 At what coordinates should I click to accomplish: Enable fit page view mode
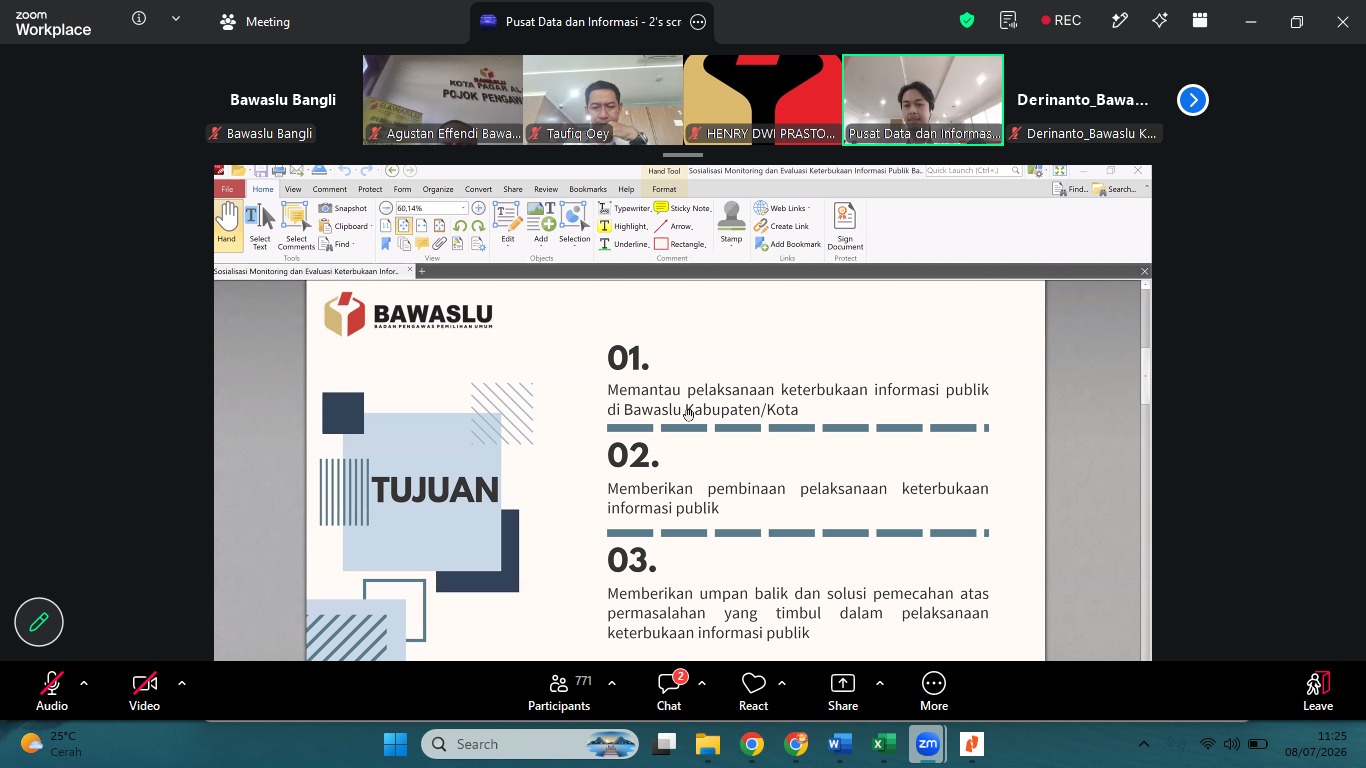coord(403,226)
